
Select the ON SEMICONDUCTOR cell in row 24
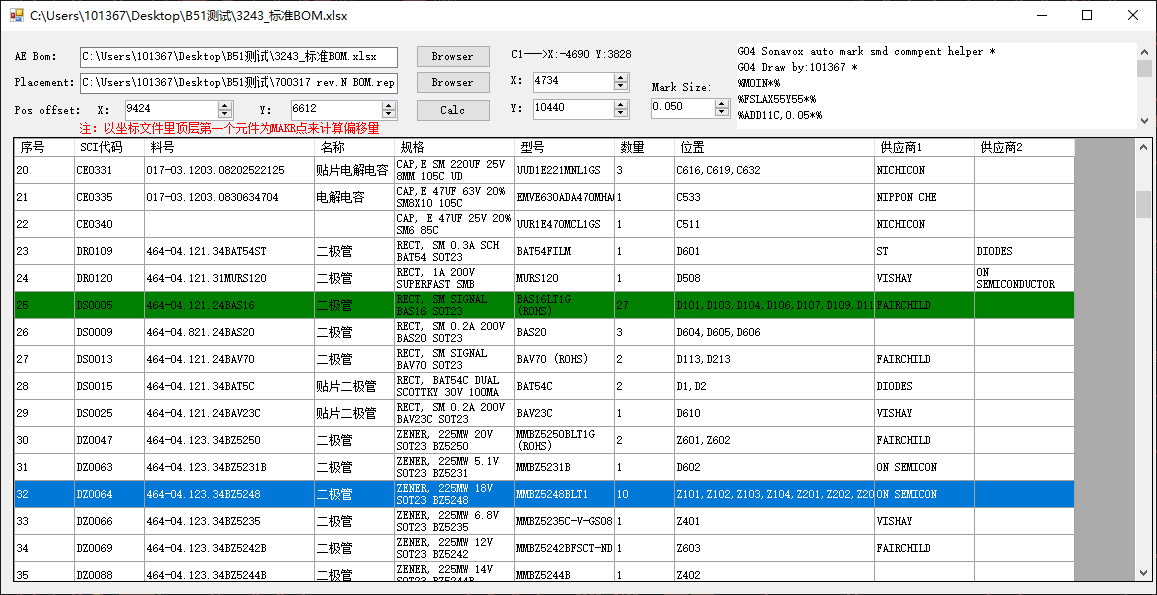1024,278
